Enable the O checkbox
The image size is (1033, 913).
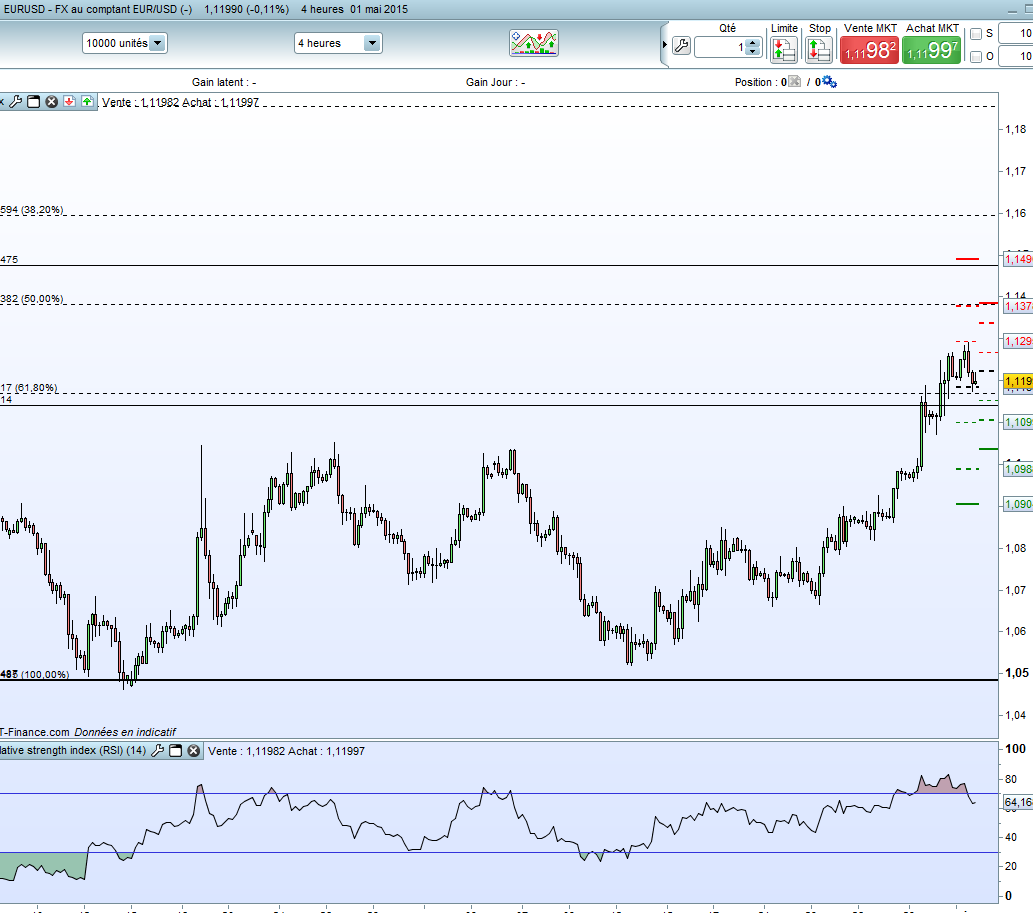pyautogui.click(x=976, y=57)
